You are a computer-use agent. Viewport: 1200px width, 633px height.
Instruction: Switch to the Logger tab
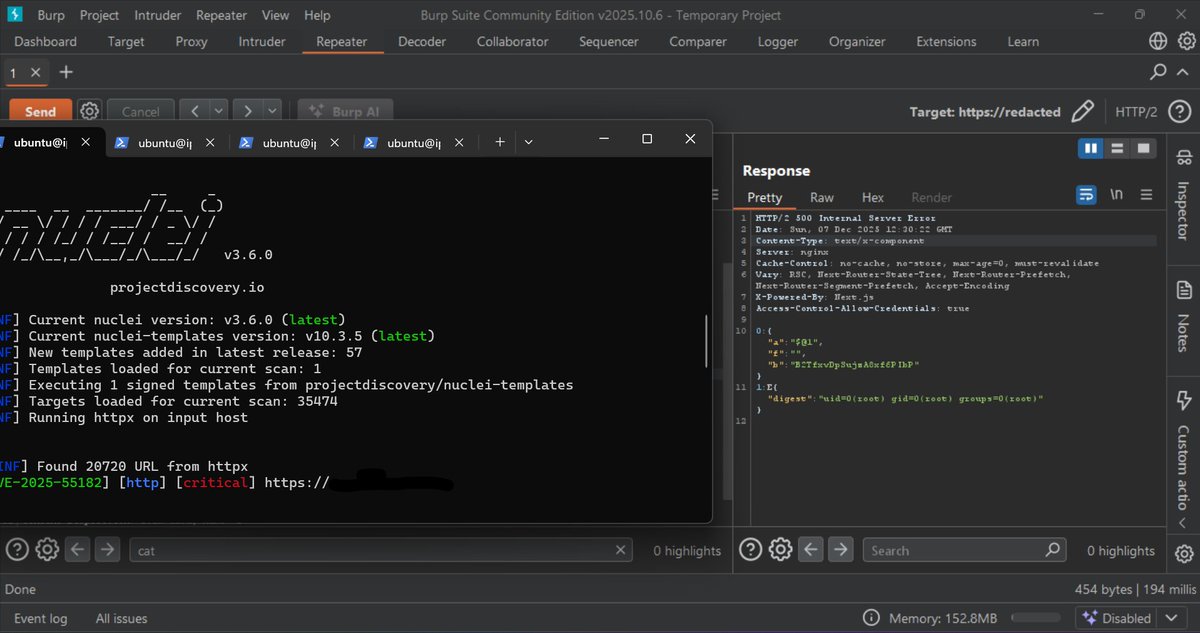tap(778, 41)
